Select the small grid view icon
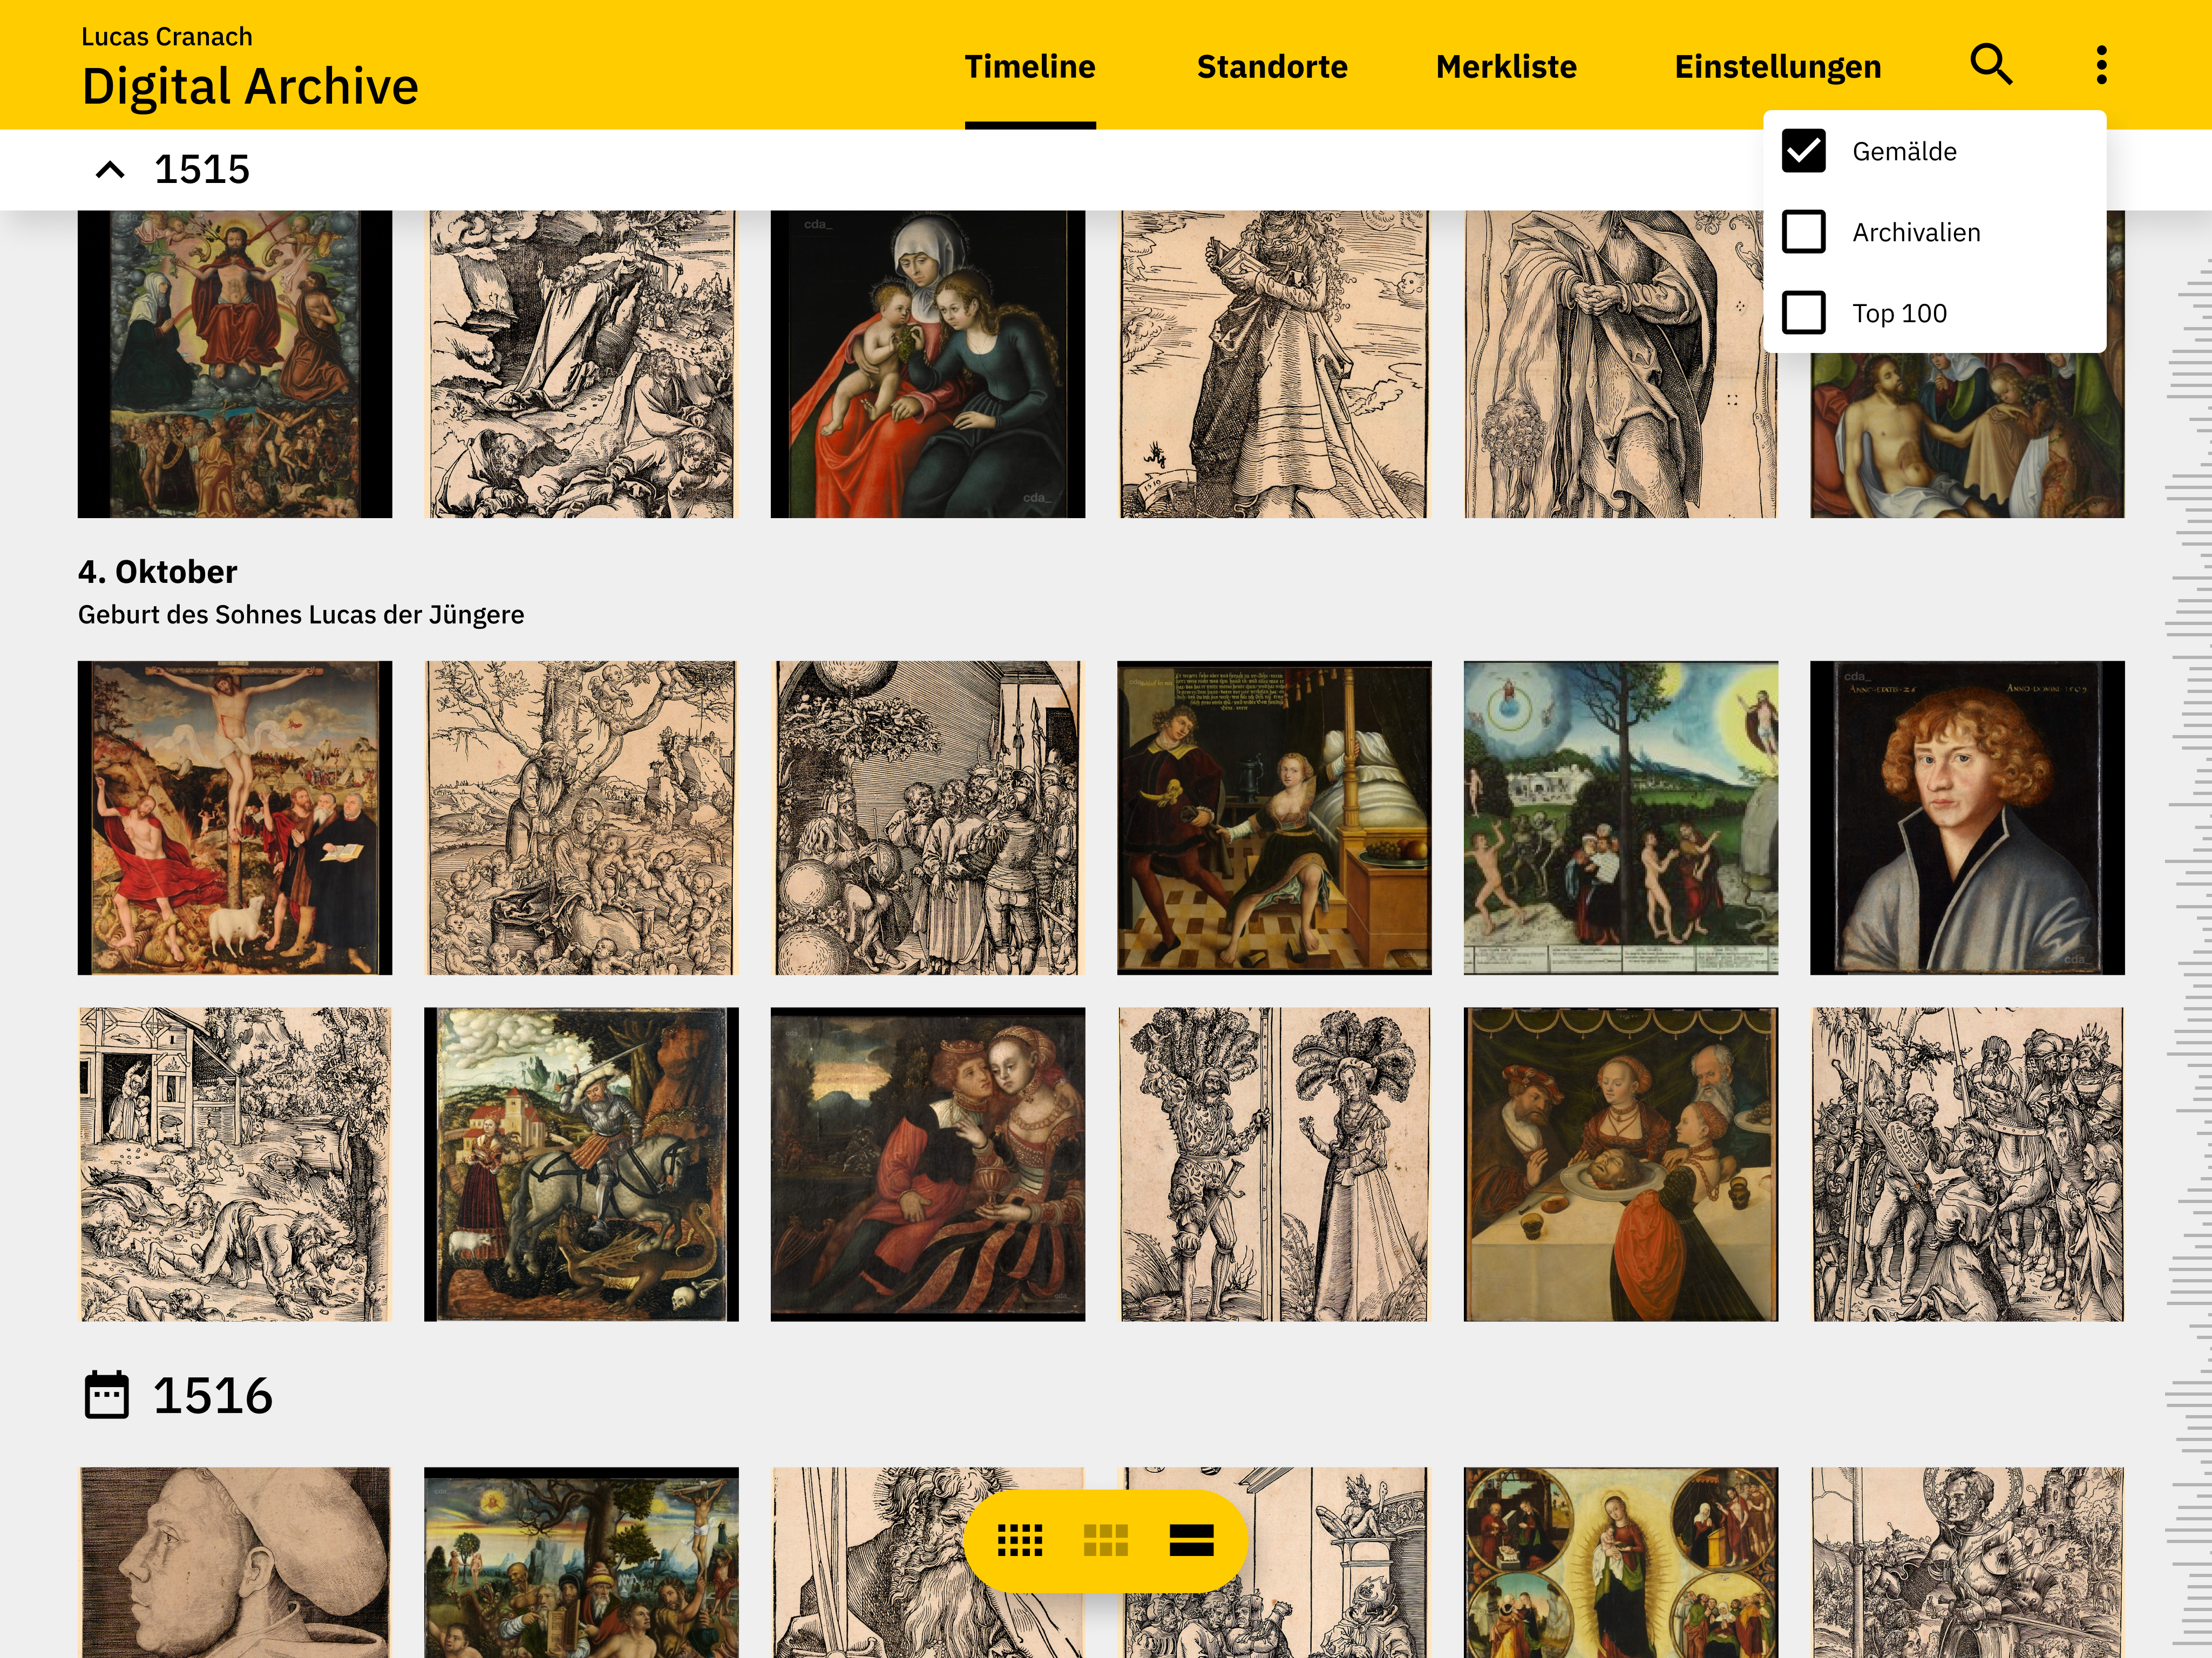 (x=1020, y=1540)
